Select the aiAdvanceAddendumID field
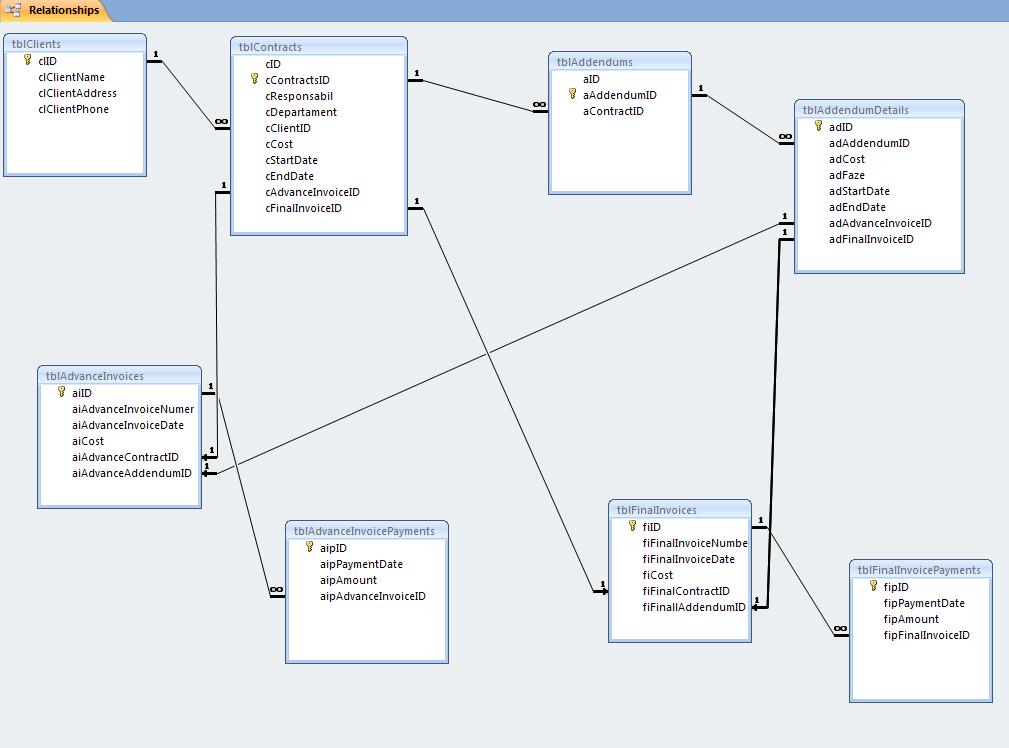 pyautogui.click(x=132, y=474)
